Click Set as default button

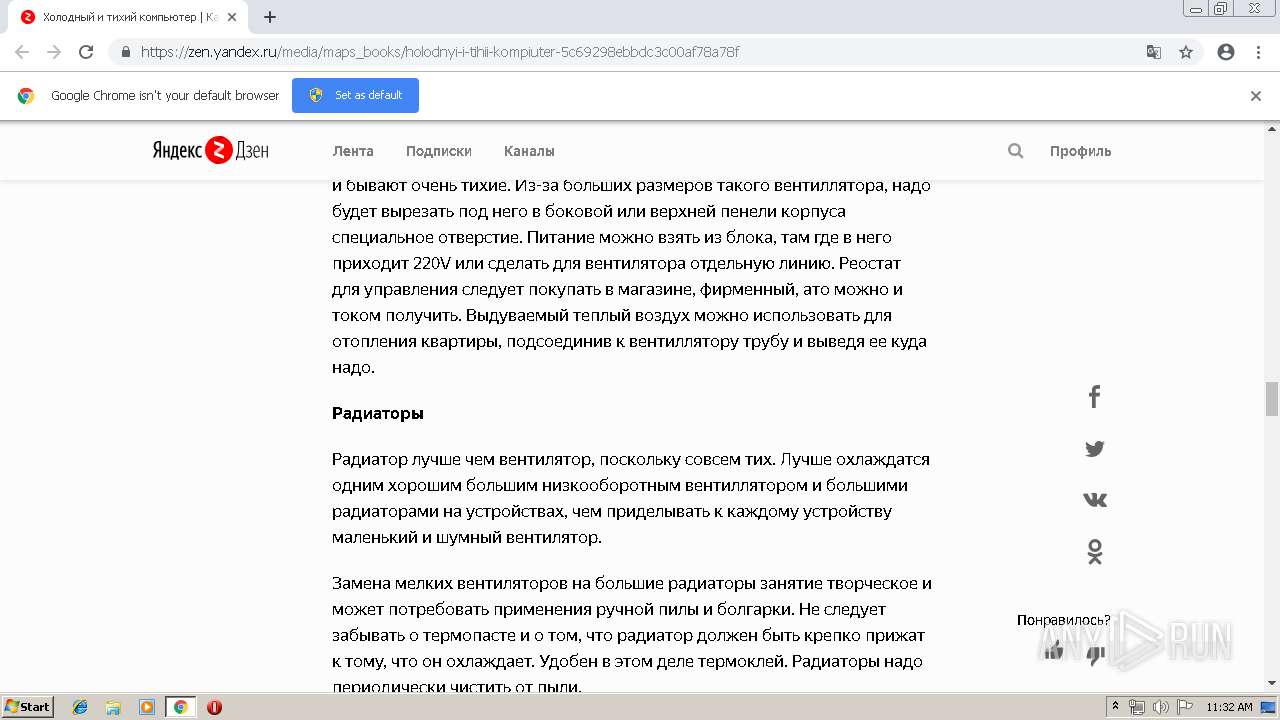[355, 95]
